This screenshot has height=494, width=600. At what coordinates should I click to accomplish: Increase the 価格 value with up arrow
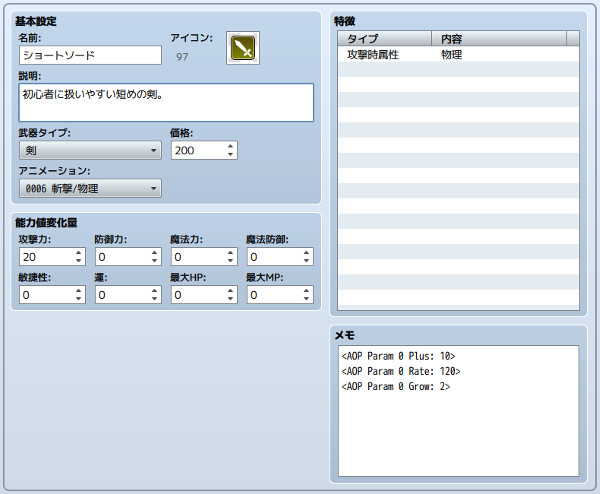pyautogui.click(x=230, y=146)
